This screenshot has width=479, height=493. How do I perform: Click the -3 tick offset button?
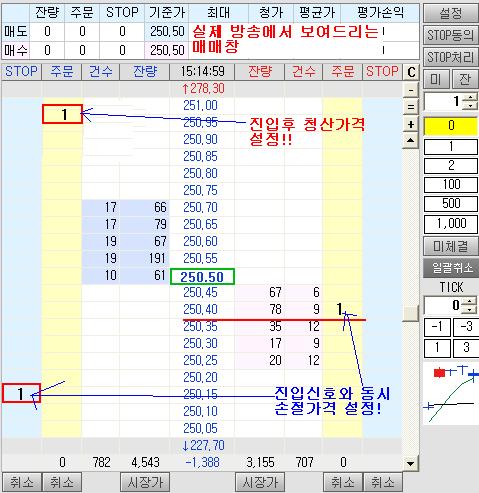point(466,327)
